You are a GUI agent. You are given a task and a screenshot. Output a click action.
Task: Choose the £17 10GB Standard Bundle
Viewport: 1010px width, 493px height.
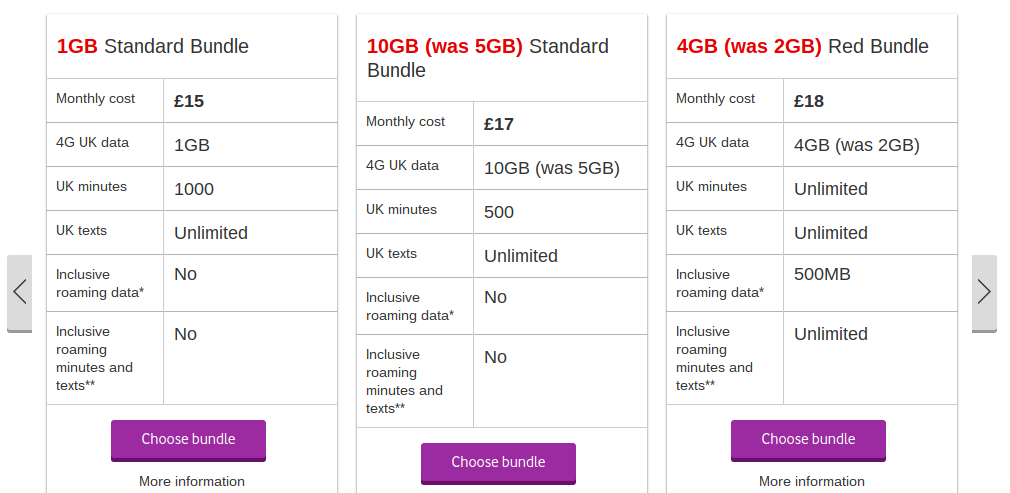tap(498, 463)
